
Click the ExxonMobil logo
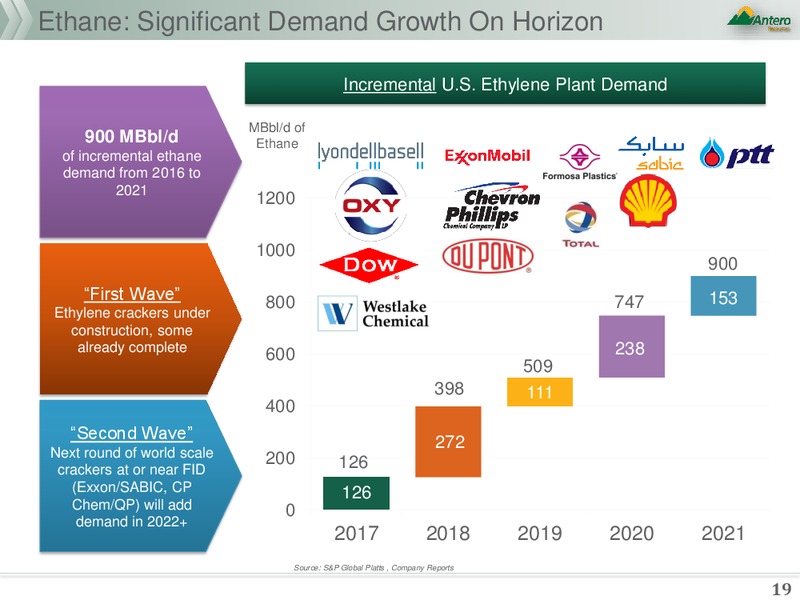point(487,156)
